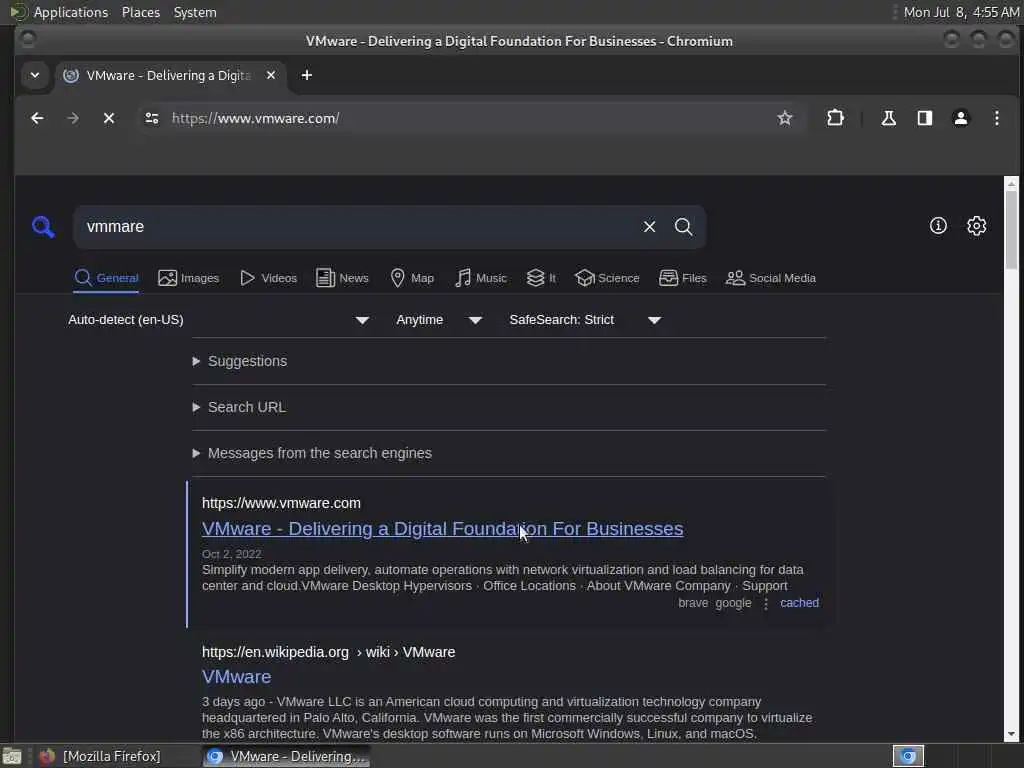Go back using the browser back arrow
This screenshot has width=1024, height=768.
(x=37, y=118)
